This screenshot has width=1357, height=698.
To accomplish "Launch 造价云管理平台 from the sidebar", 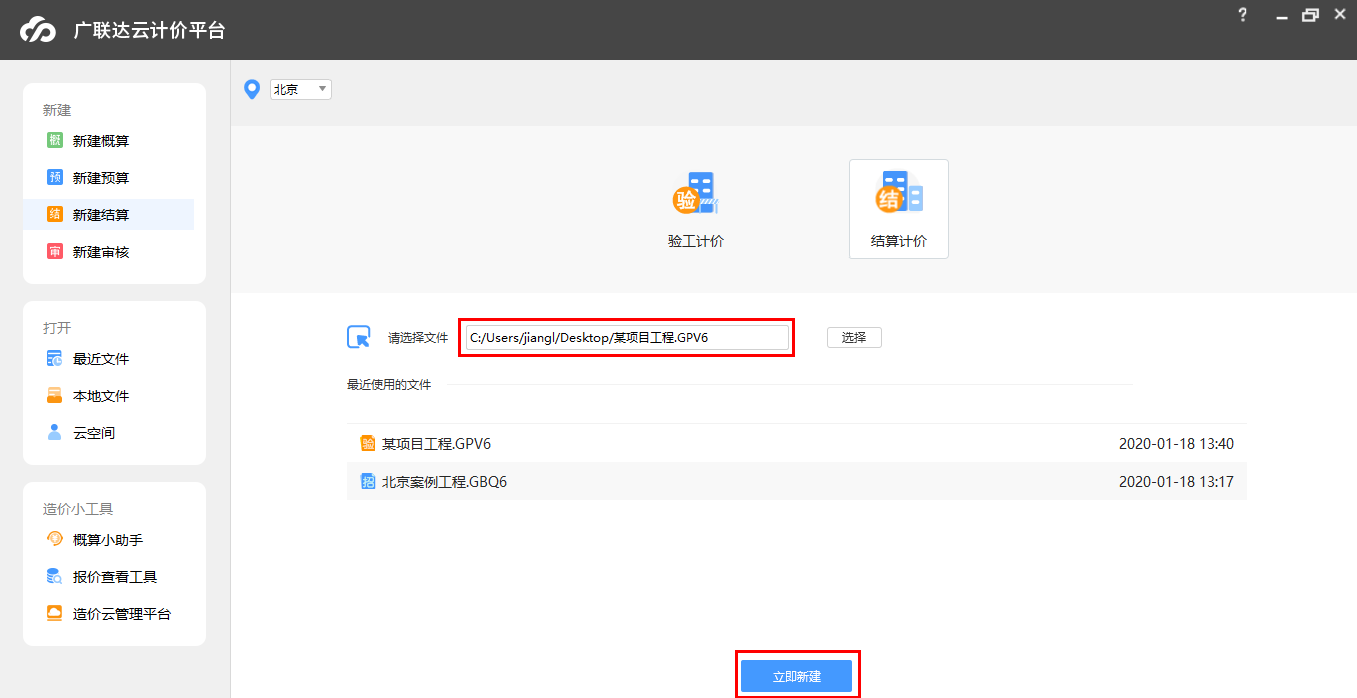I will (x=122, y=614).
